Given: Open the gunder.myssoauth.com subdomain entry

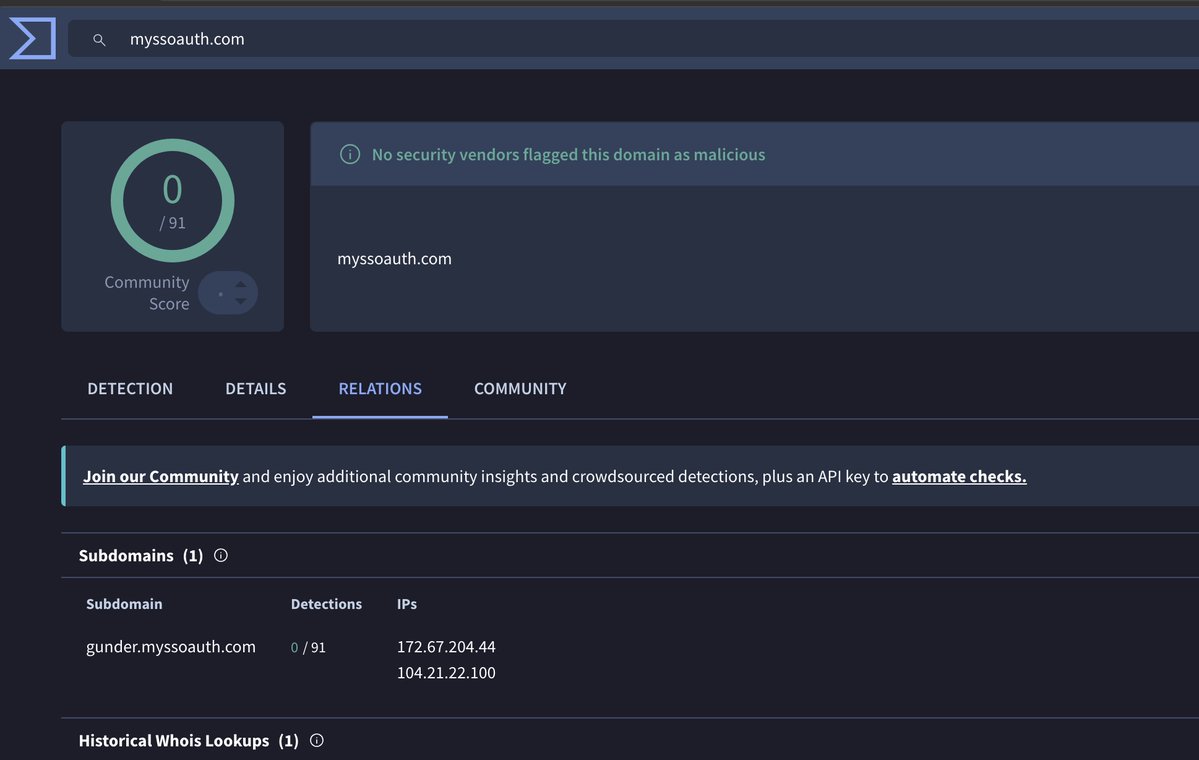Looking at the screenshot, I should click(x=171, y=647).
